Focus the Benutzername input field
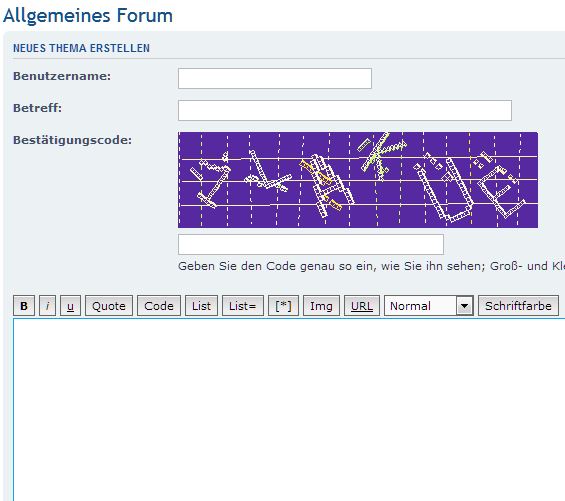565x501 pixels. point(275,78)
